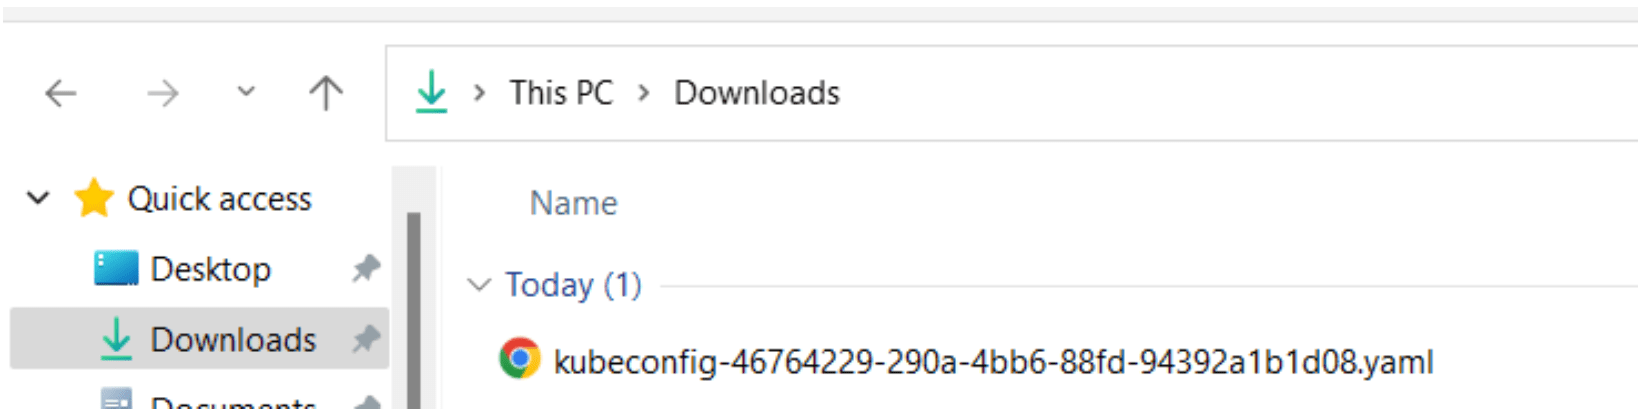1638x411 pixels.
Task: Click the Back navigation arrow
Action: point(61,94)
